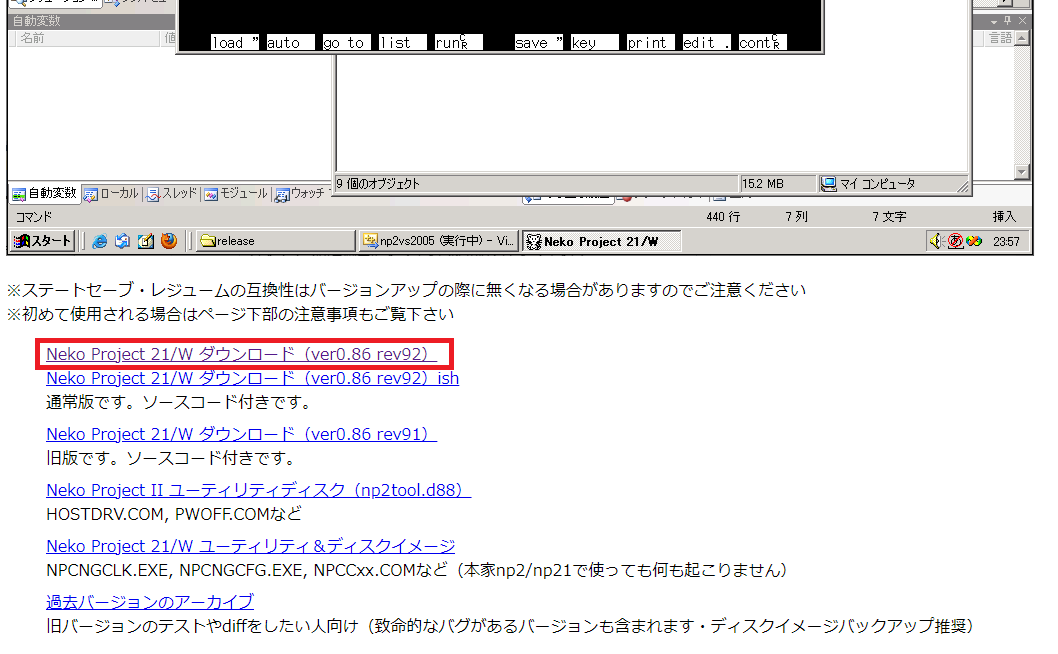Click the red-boxed ver0.86 rev92 download link
1058x654 pixels.
[x=241, y=354]
